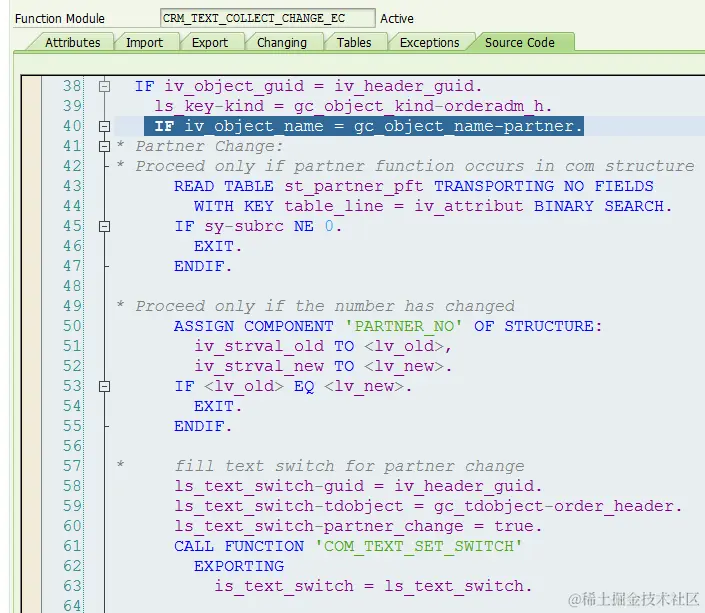705x613 pixels.
Task: Collapse the IF block at line 38
Action: 104,86
